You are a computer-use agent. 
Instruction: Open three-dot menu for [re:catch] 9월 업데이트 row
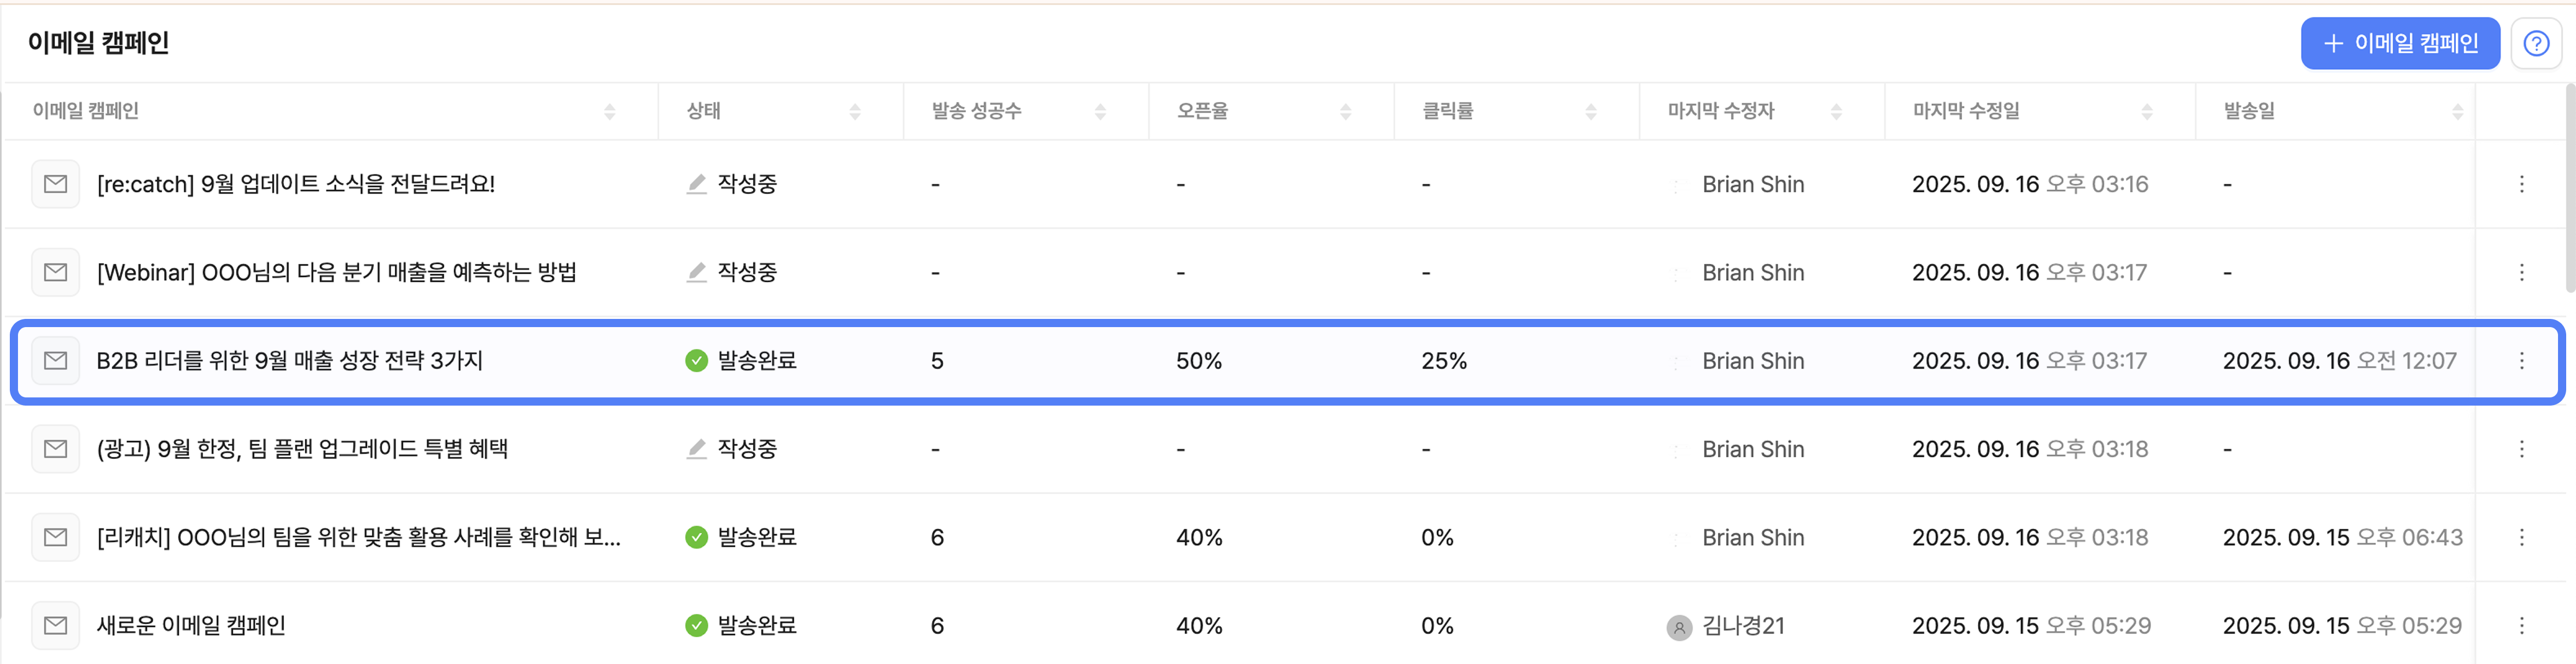click(2521, 184)
